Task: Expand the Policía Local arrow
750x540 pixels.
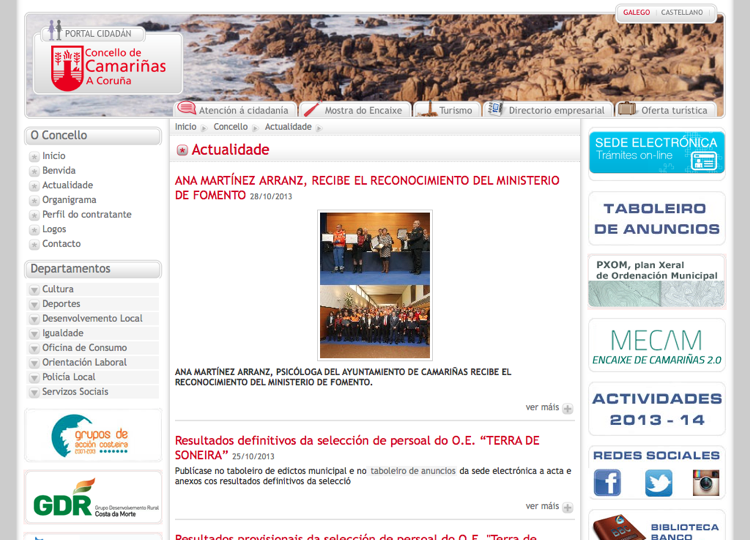Action: [34, 378]
